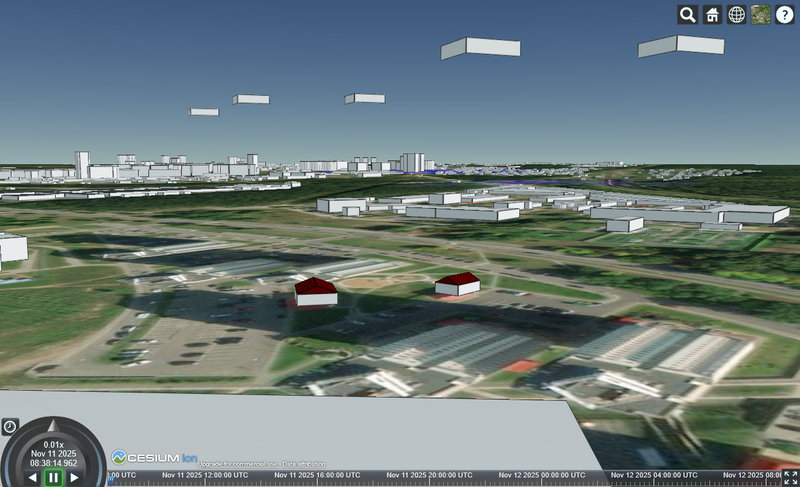Play the animation forward

[75, 477]
